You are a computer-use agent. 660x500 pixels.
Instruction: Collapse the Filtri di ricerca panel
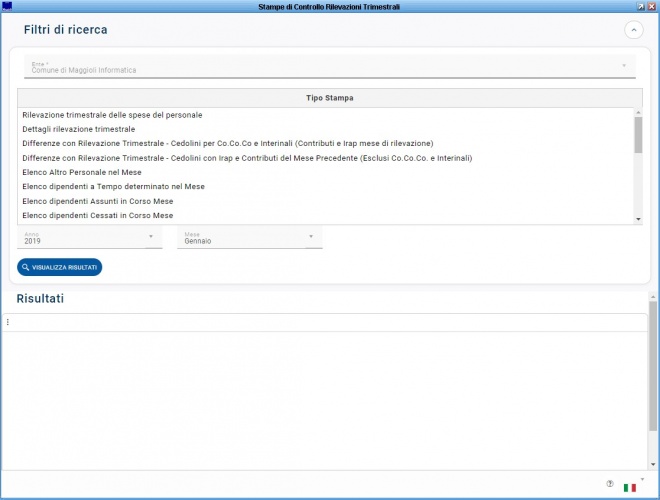tap(633, 30)
